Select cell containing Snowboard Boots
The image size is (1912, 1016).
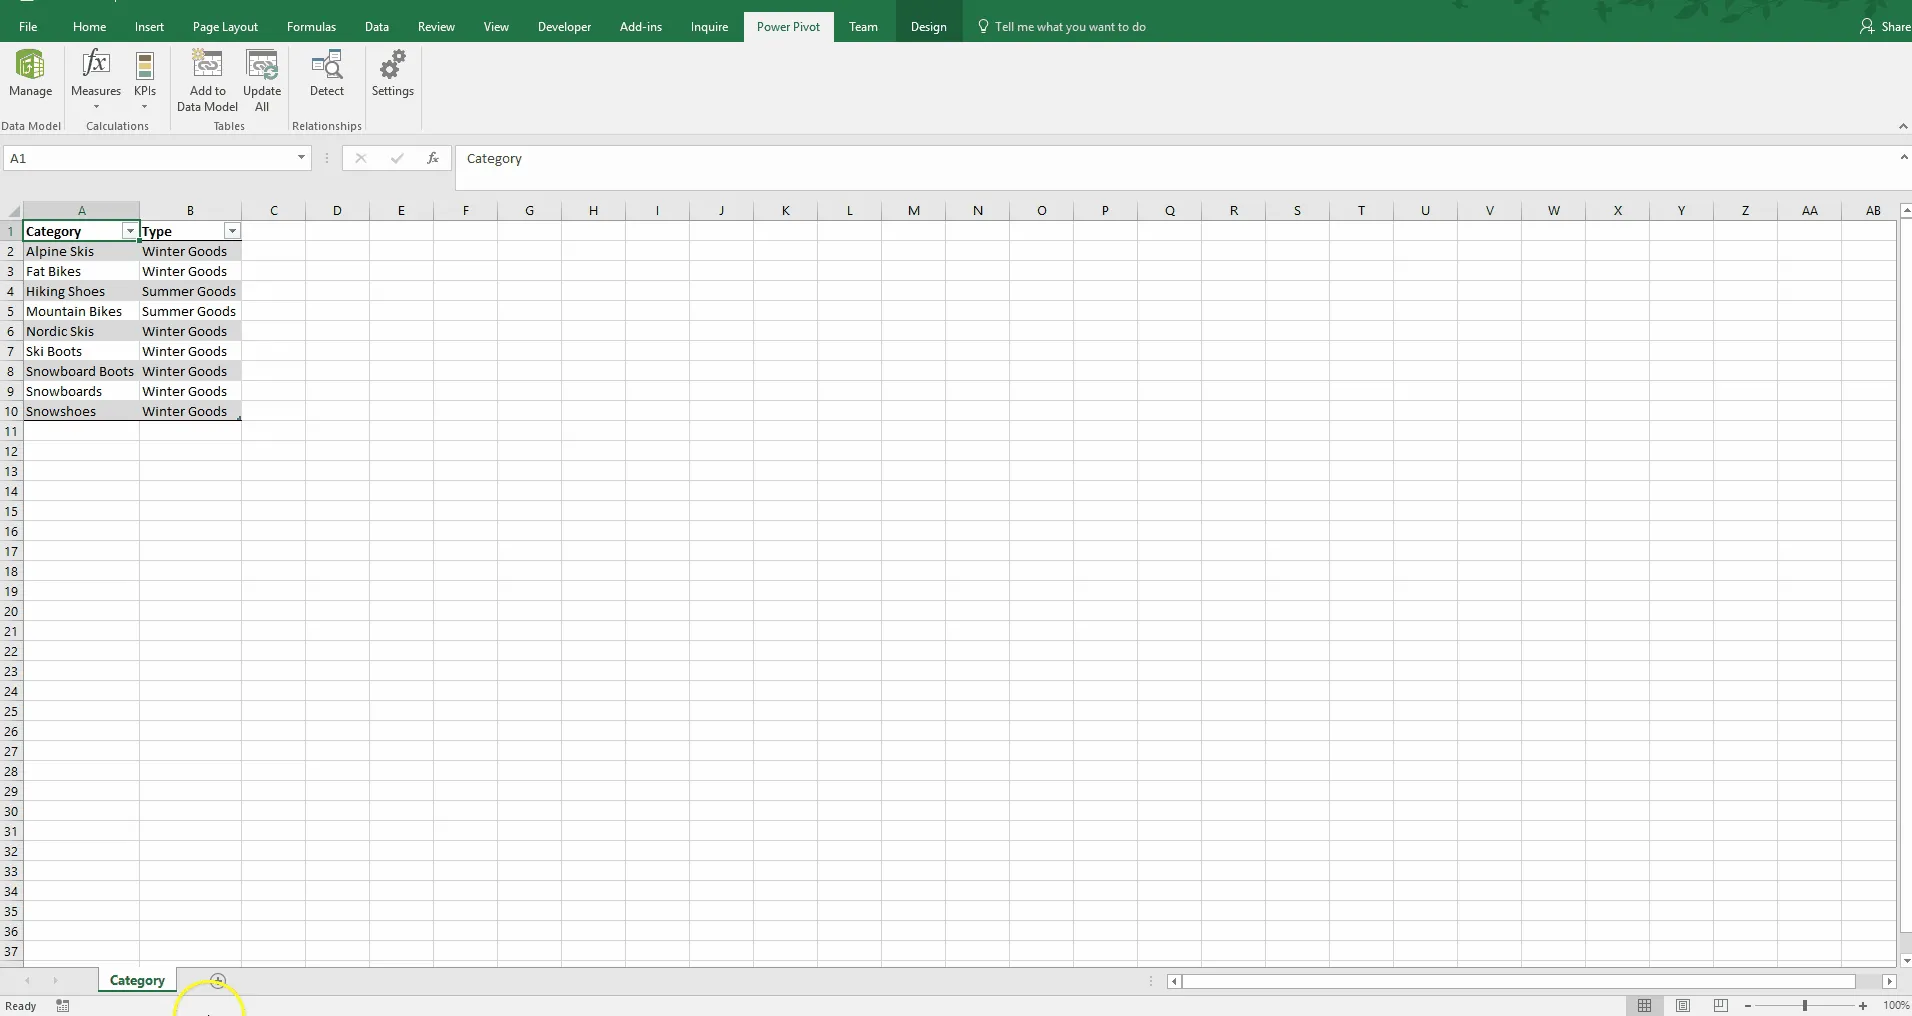click(81, 371)
